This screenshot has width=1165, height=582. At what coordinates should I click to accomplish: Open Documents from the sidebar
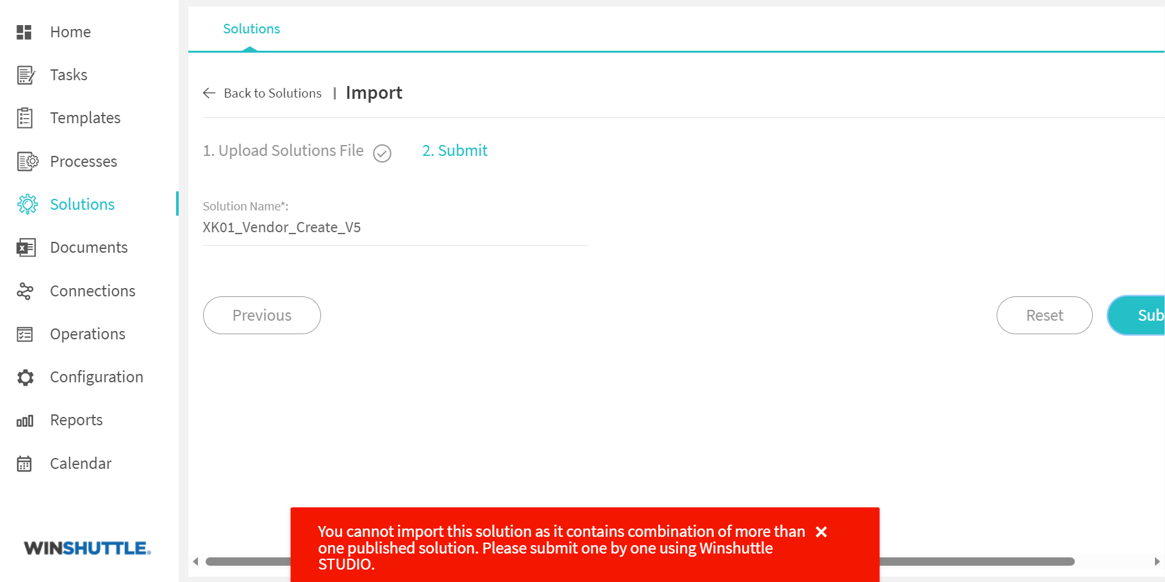pyautogui.click(x=89, y=248)
